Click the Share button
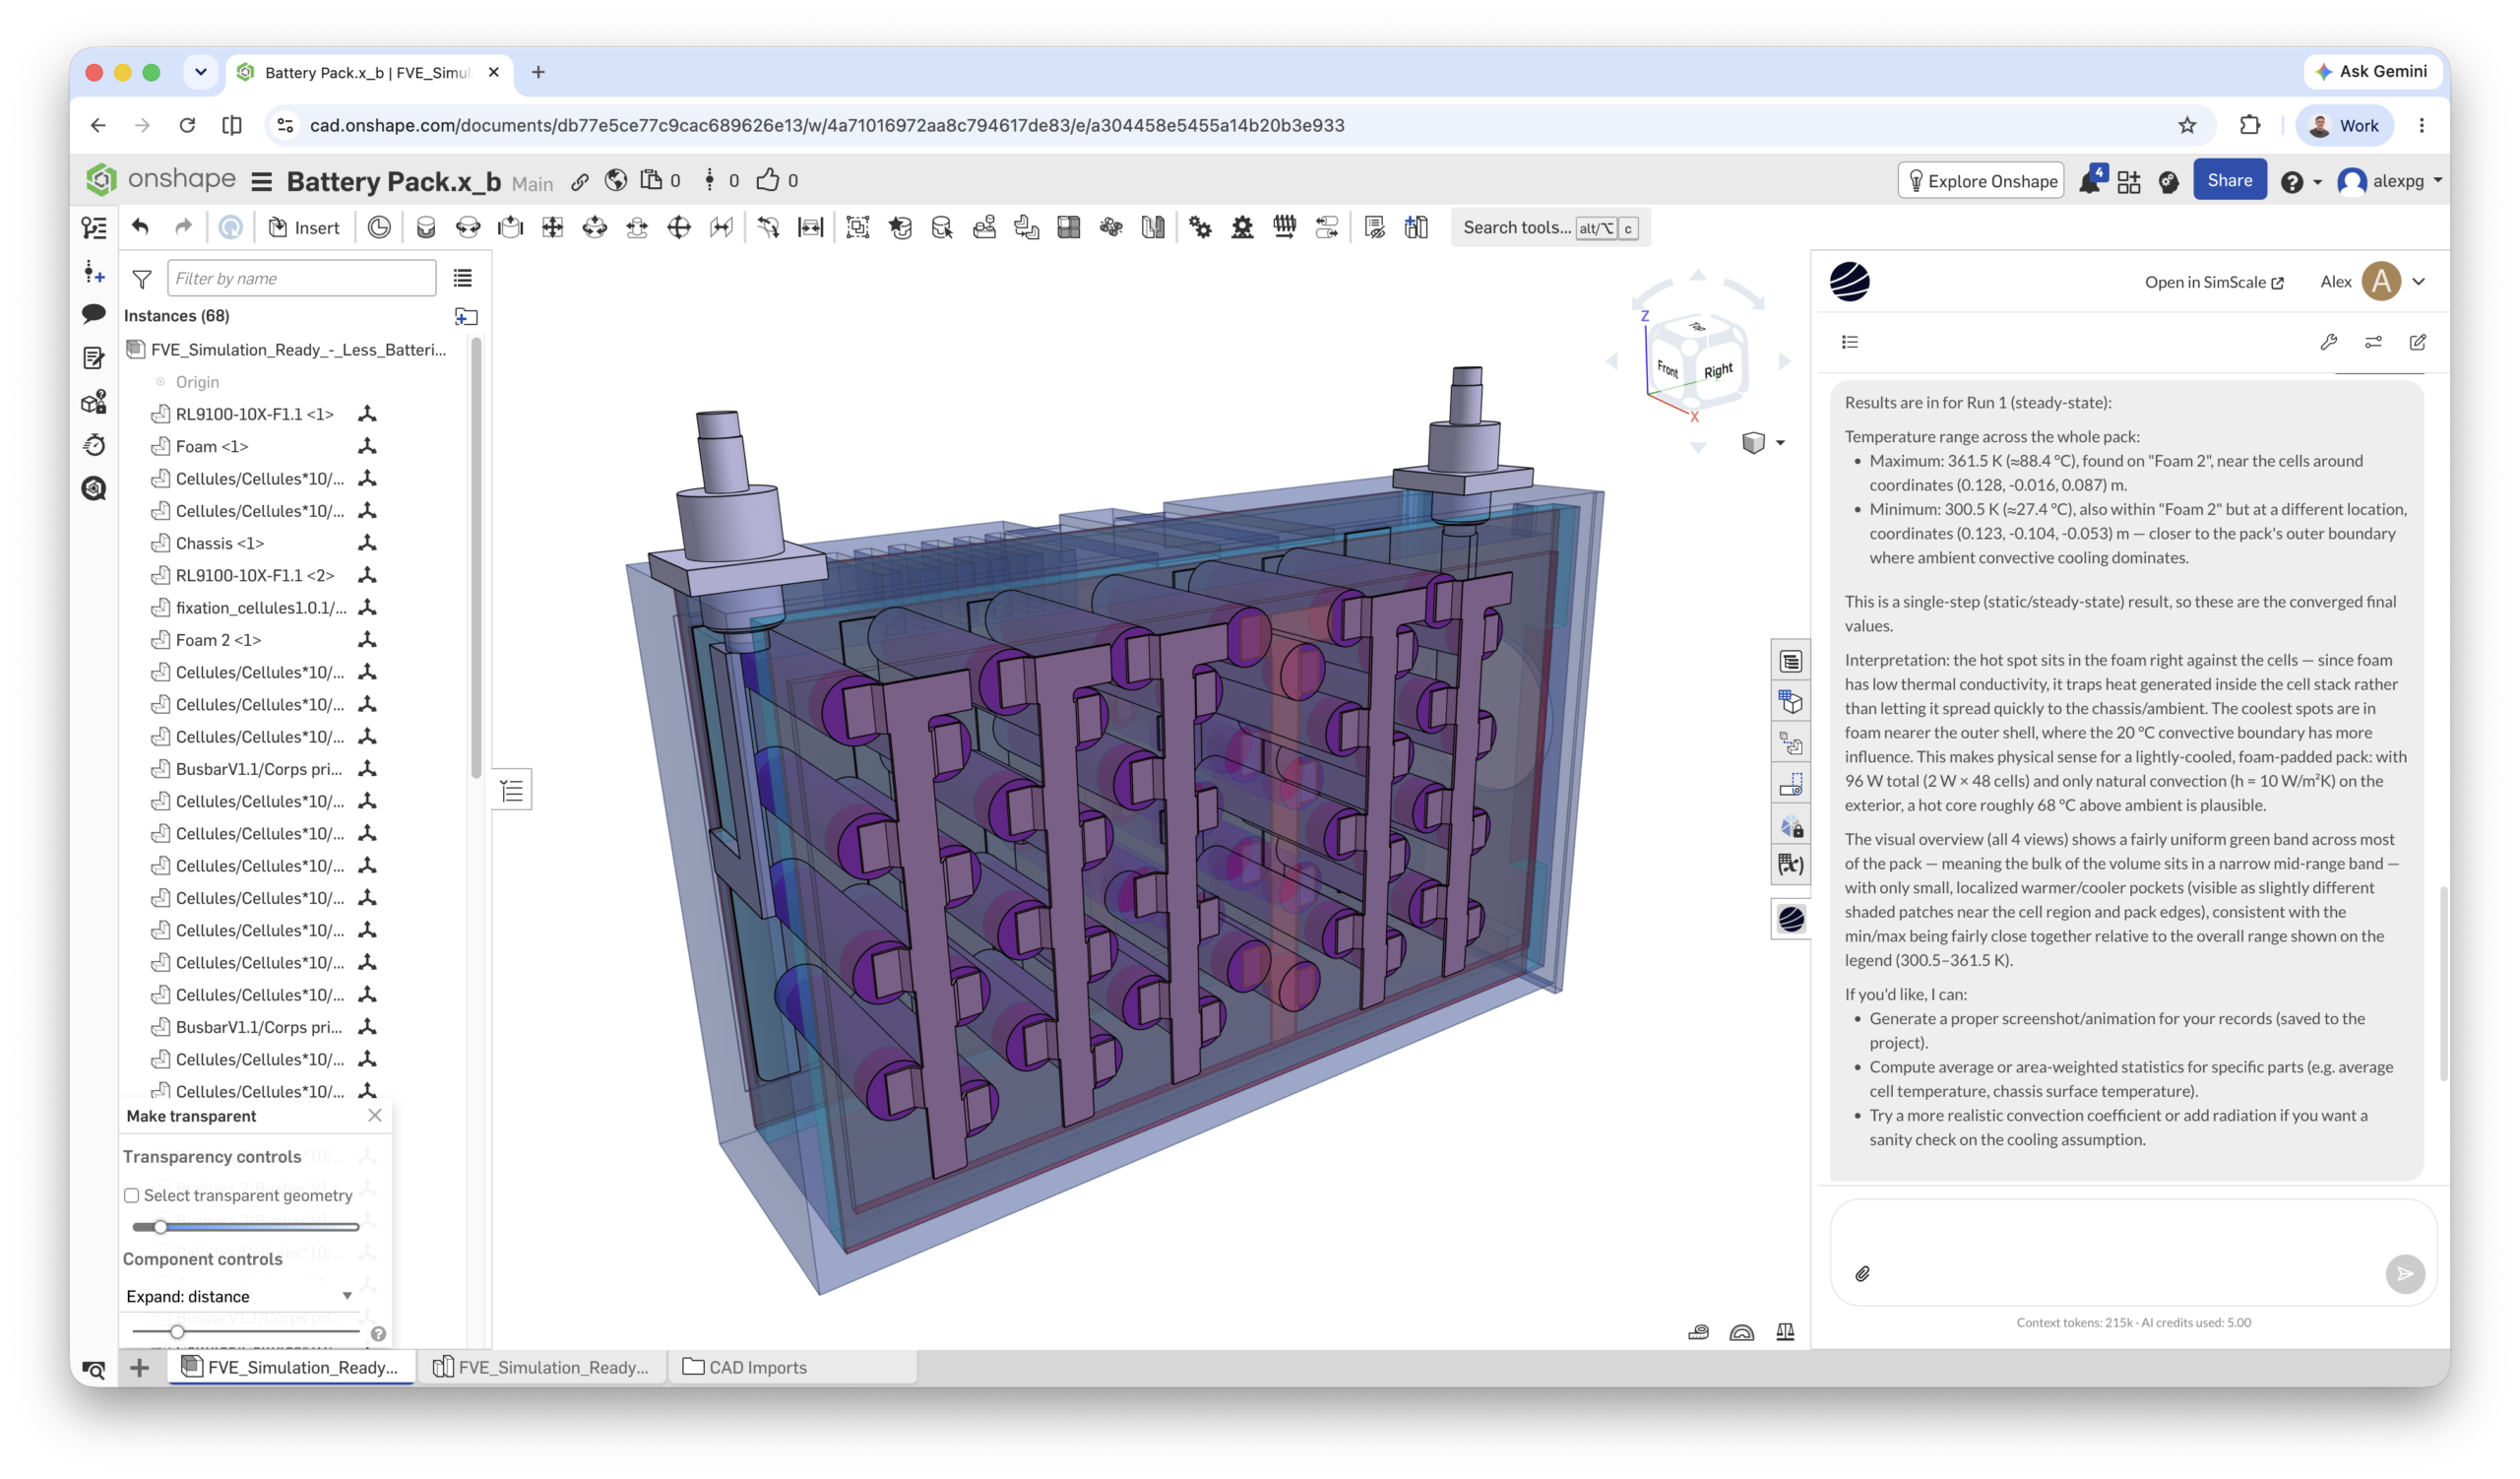 2229,180
